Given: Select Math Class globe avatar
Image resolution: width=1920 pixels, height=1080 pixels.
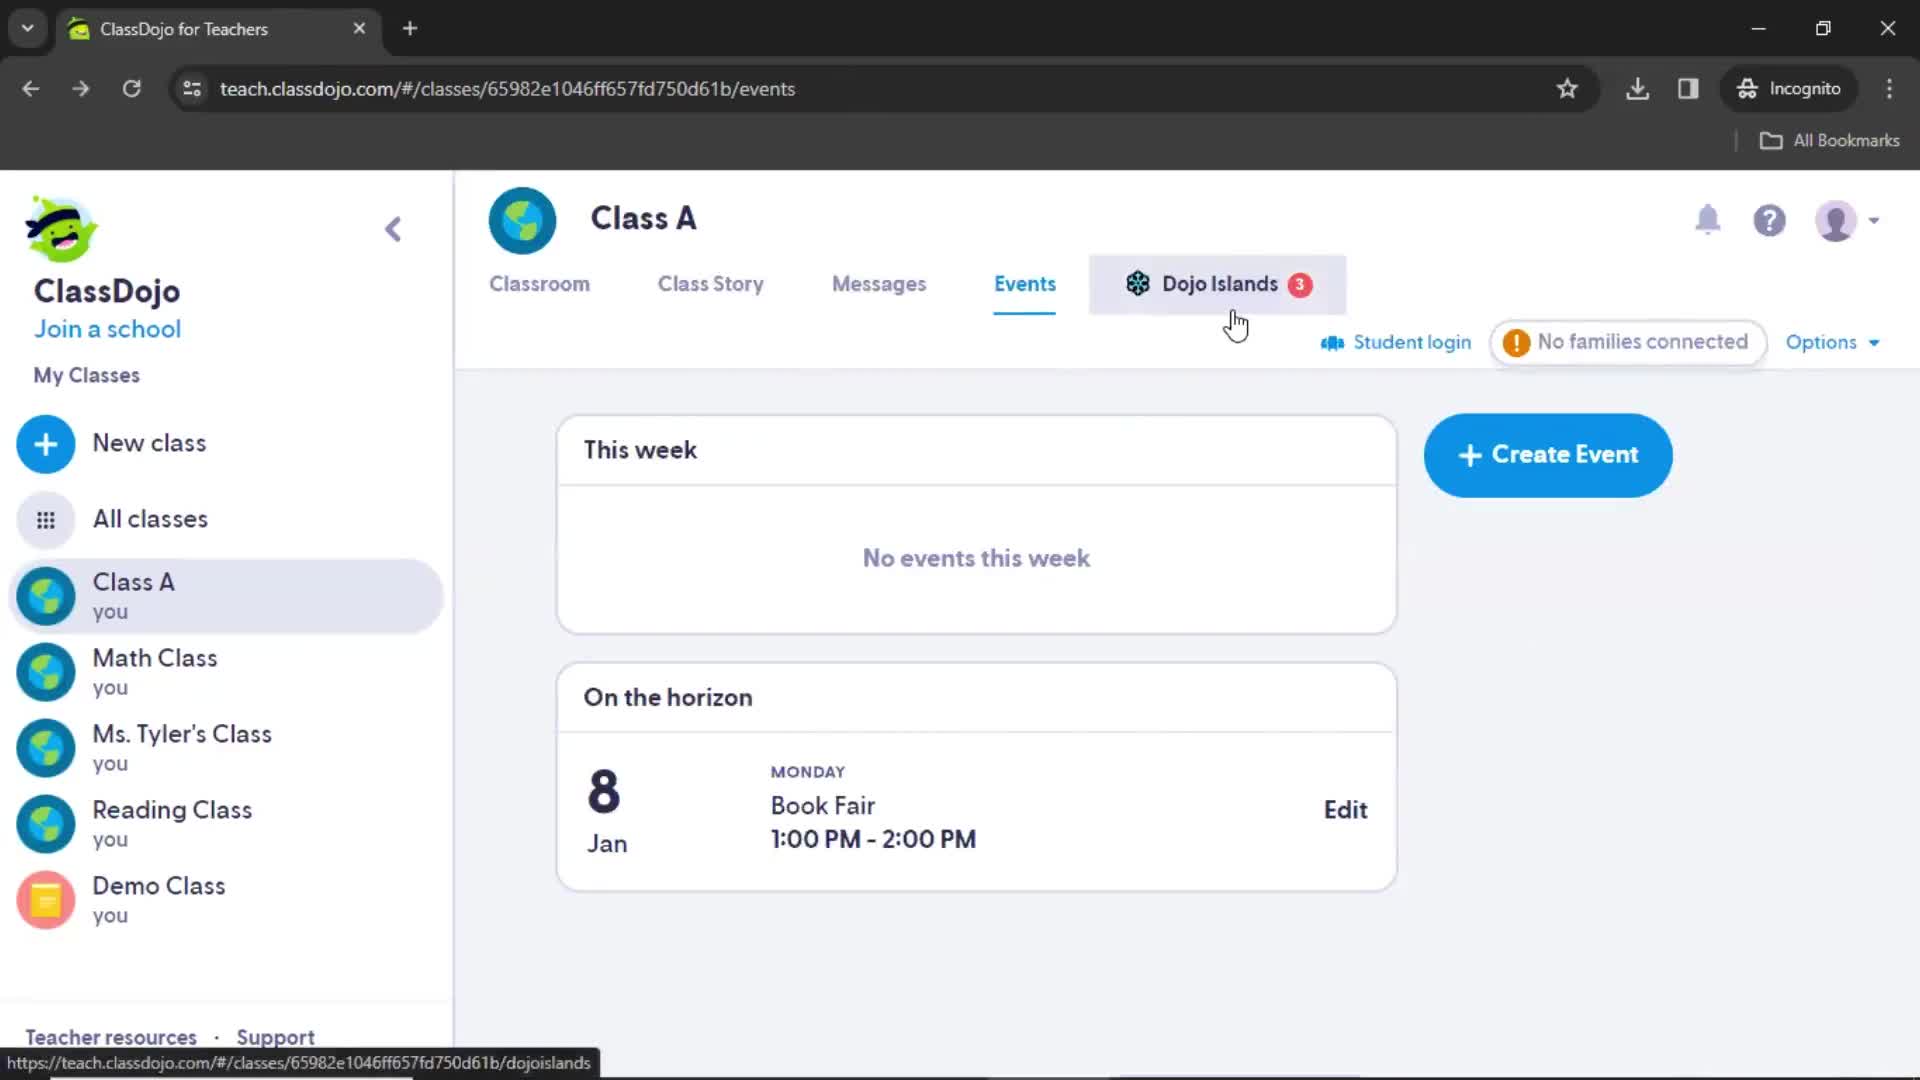Looking at the screenshot, I should click(46, 672).
